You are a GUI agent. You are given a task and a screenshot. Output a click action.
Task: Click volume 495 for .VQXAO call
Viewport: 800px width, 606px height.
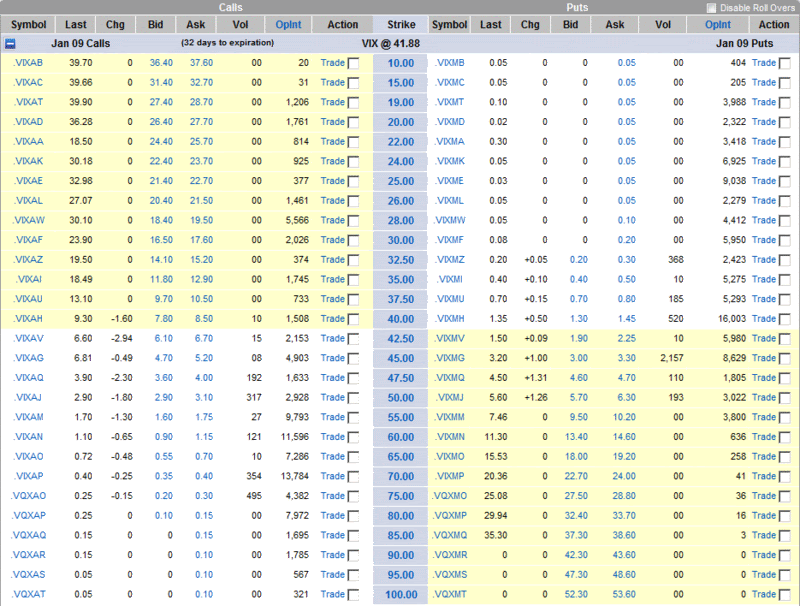(254, 496)
